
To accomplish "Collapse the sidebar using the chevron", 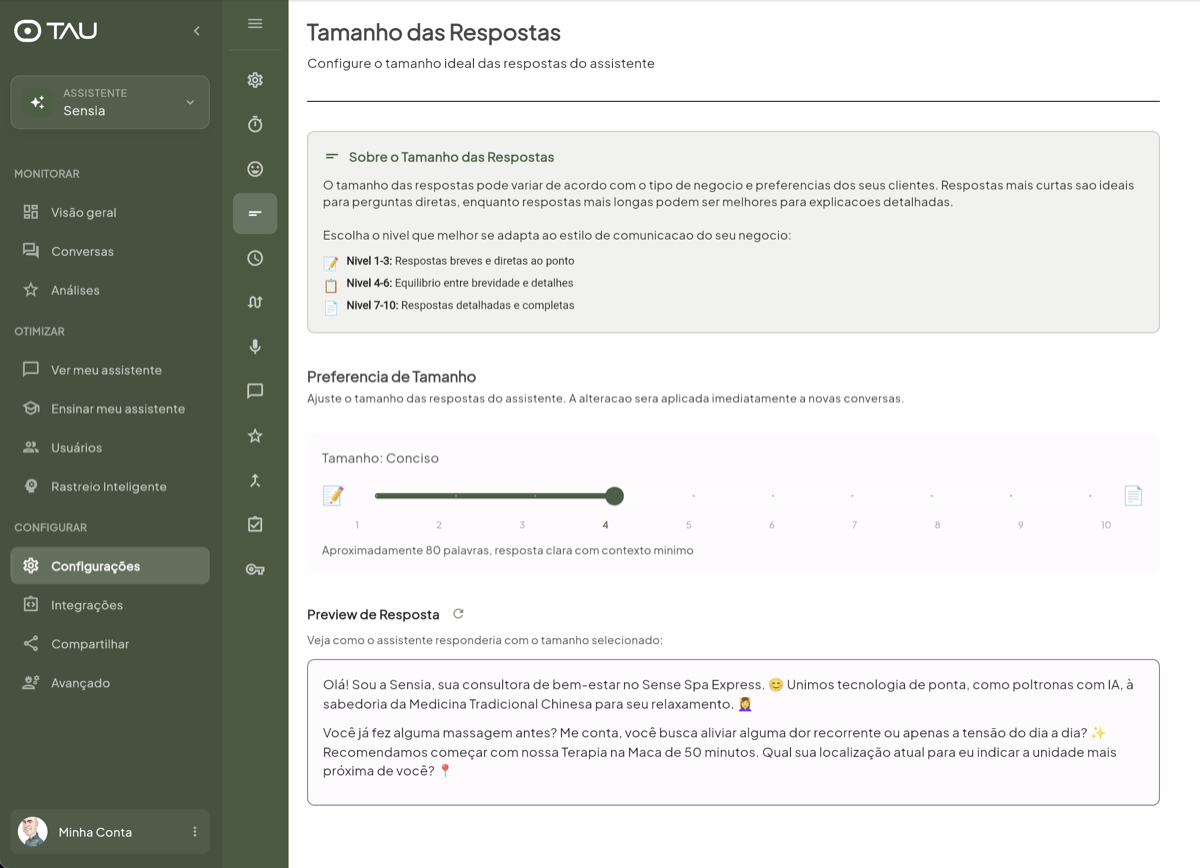I will (196, 30).
